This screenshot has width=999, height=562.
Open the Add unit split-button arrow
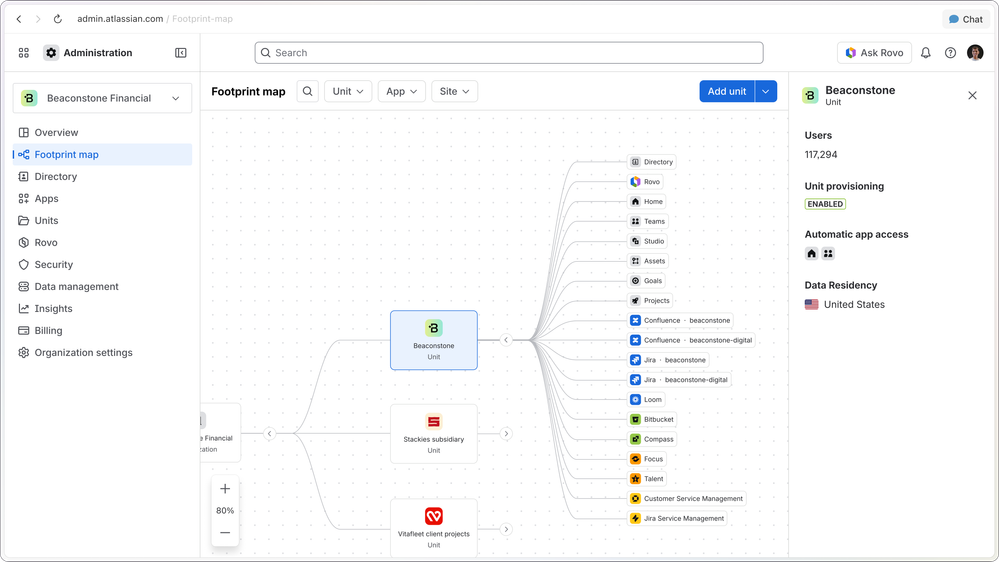[x=766, y=91]
